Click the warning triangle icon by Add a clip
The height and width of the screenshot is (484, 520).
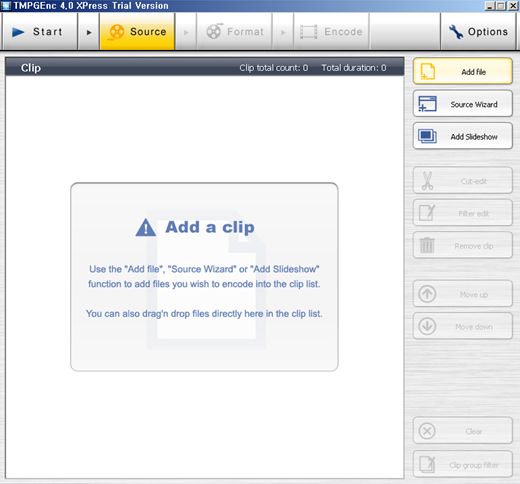146,227
